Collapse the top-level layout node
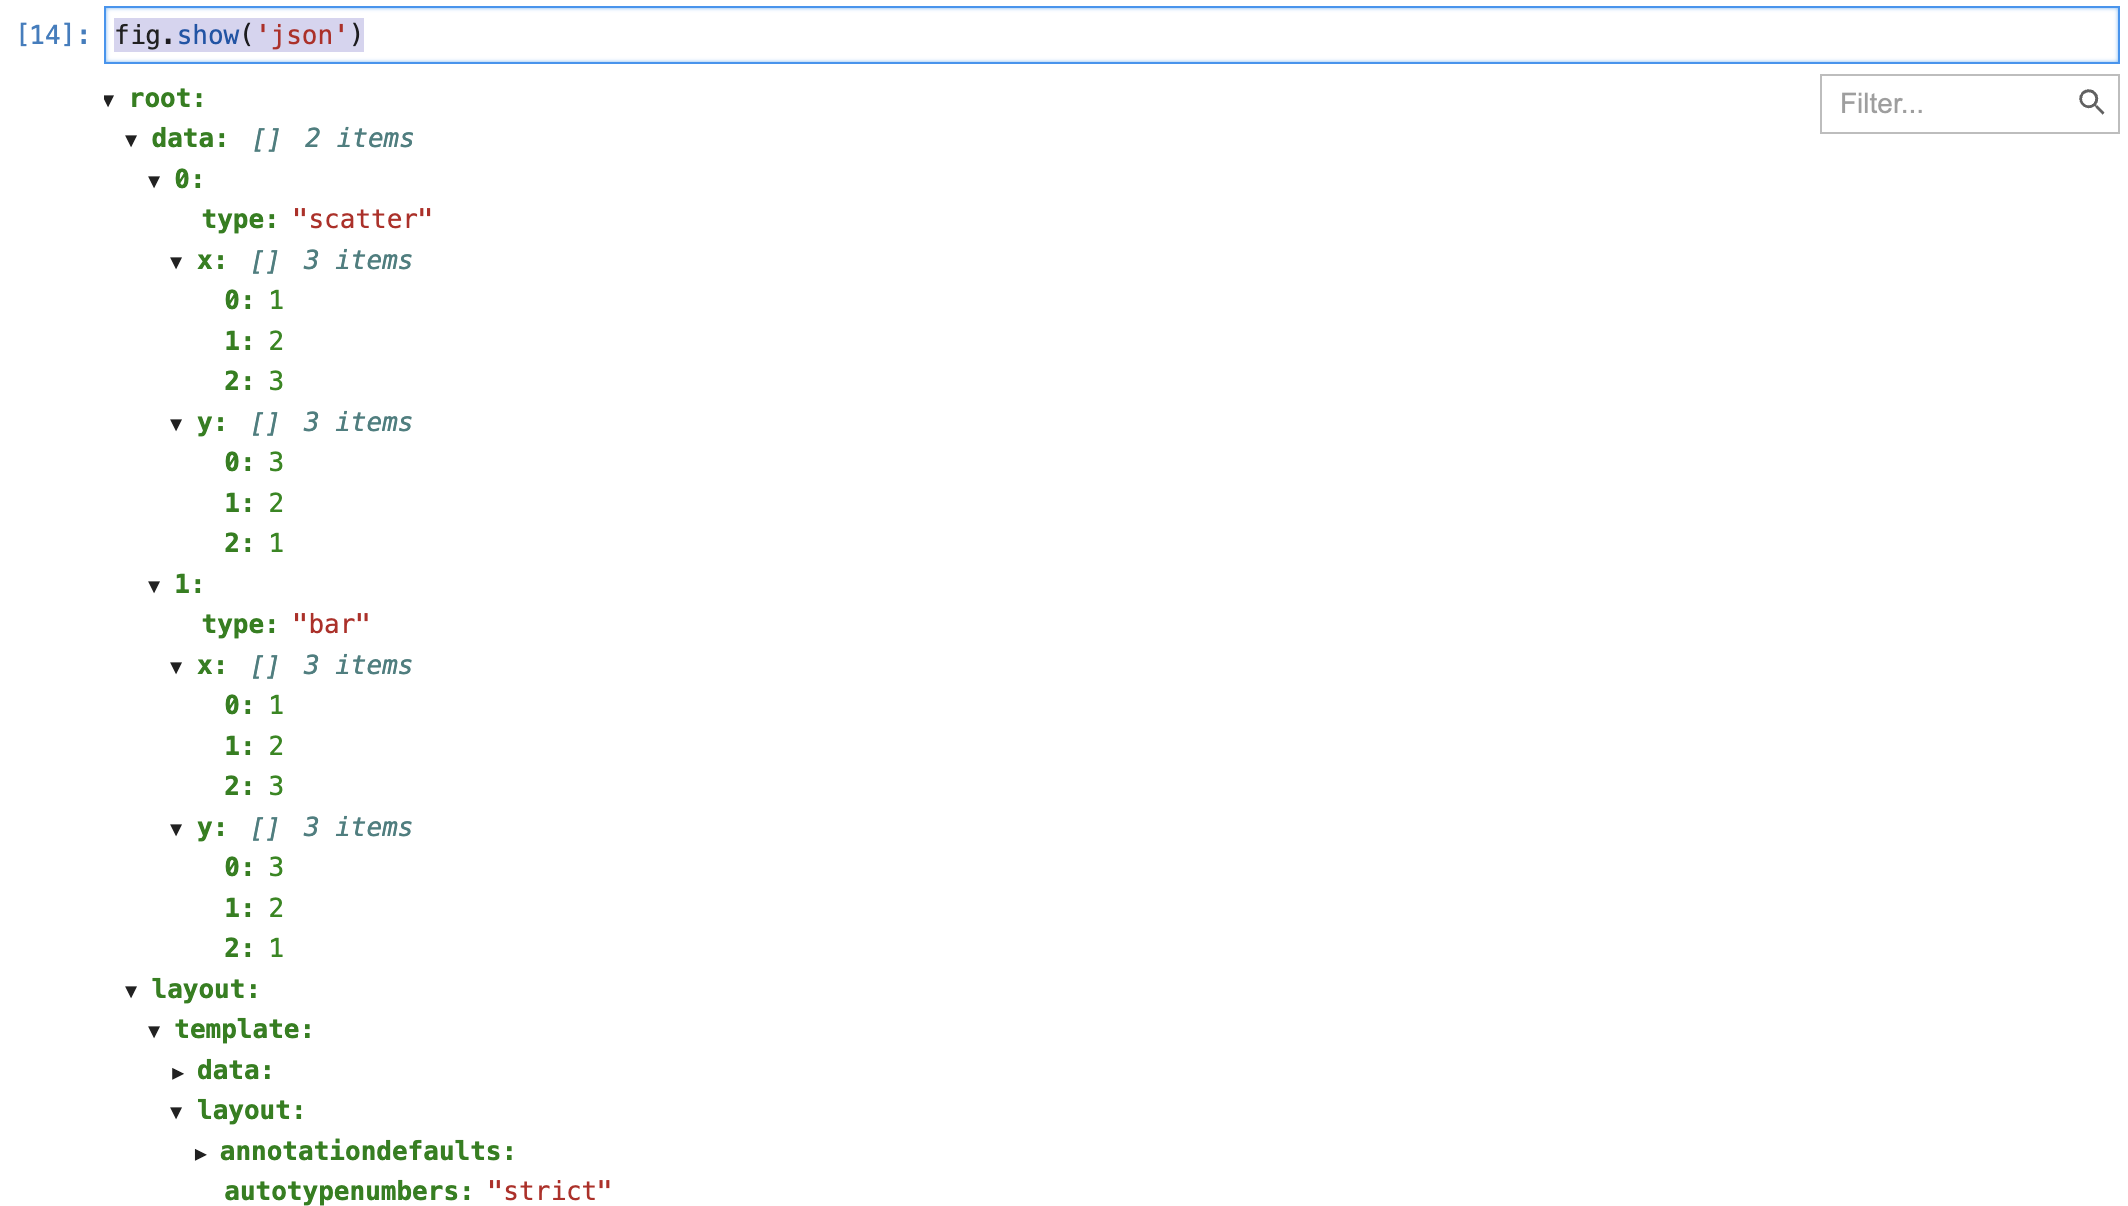Viewport: 2128px width, 1206px height. pos(131,991)
